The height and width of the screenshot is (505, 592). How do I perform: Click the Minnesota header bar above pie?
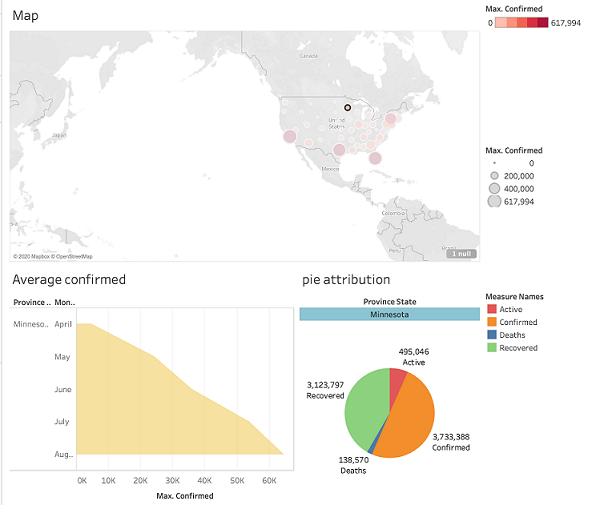point(389,314)
